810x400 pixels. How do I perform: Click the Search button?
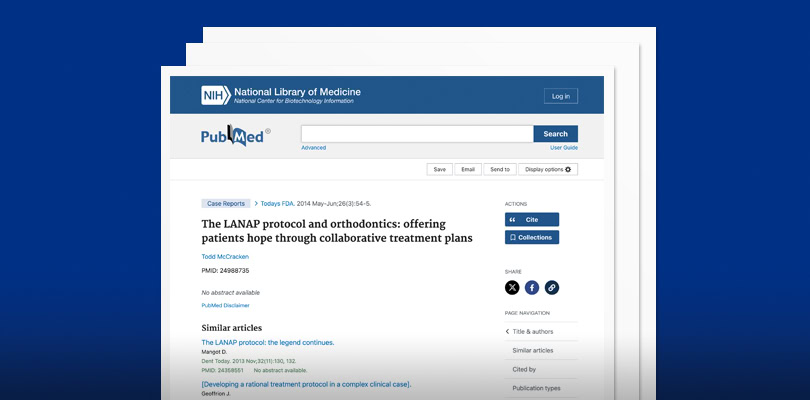coord(555,134)
